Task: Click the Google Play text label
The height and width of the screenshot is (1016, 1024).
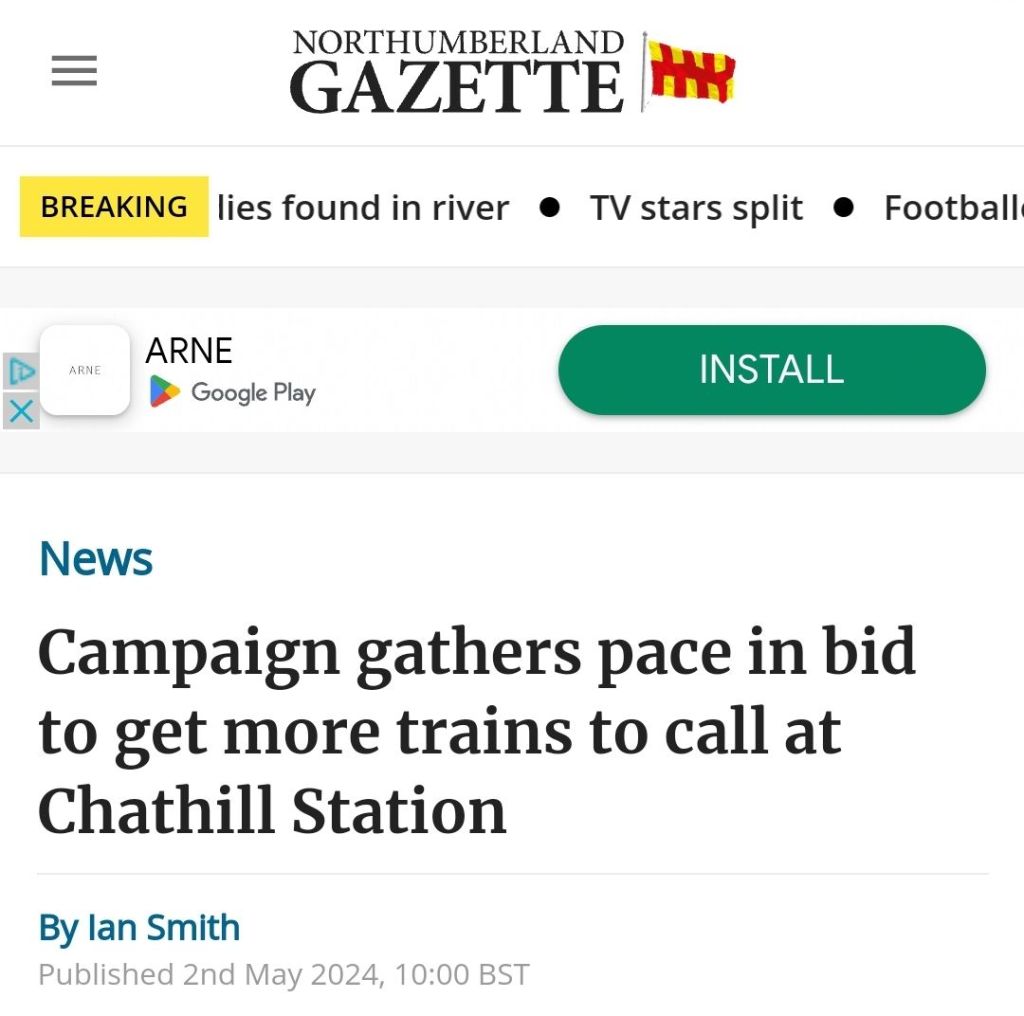Action: [253, 393]
